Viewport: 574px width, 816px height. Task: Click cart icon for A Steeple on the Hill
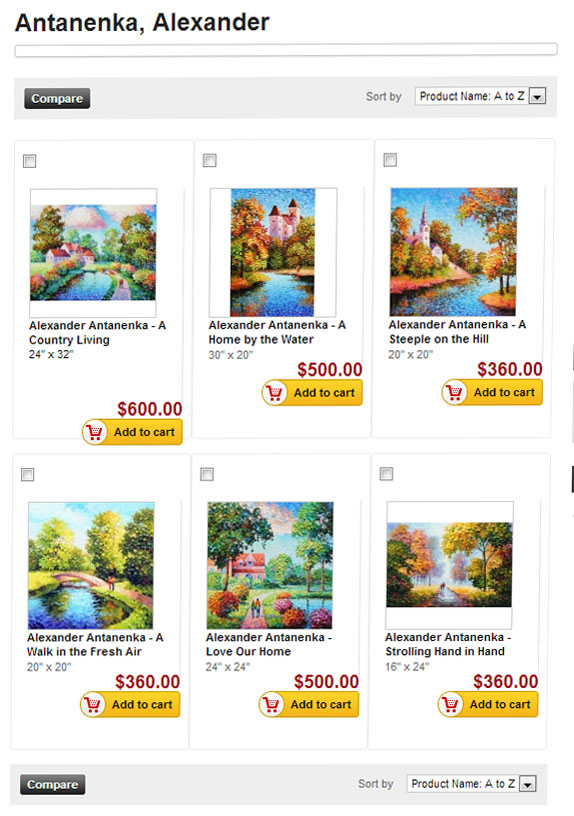pyautogui.click(x=455, y=392)
